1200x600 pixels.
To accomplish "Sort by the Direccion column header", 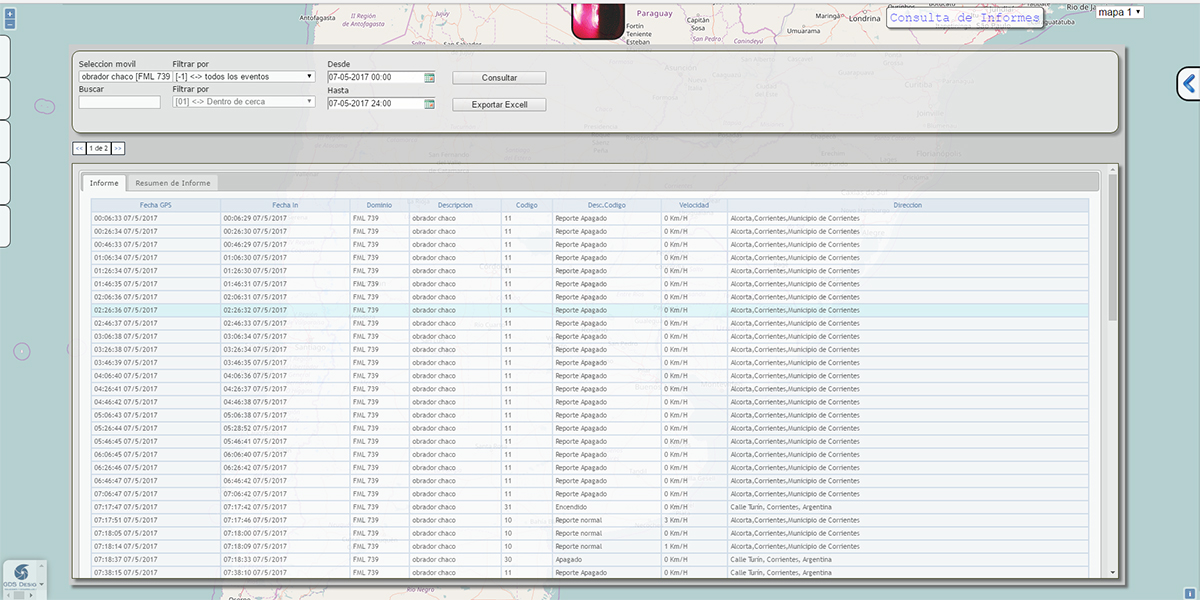I will [908, 205].
